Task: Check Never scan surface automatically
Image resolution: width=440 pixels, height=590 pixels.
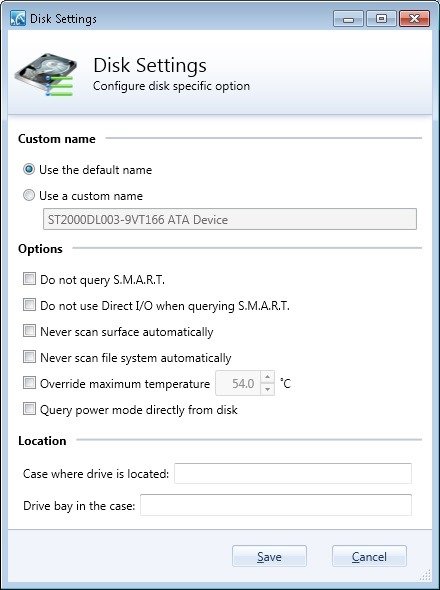Action: (x=29, y=331)
